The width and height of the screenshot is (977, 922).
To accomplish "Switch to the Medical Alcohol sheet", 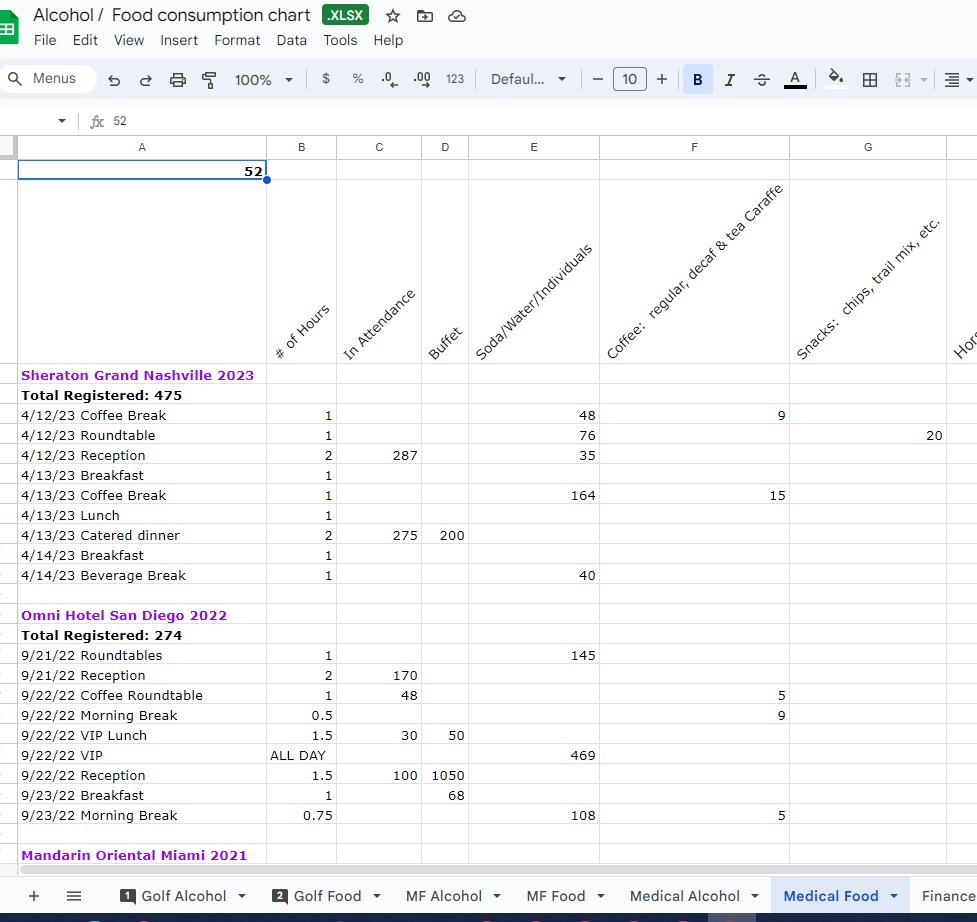I will [x=684, y=896].
